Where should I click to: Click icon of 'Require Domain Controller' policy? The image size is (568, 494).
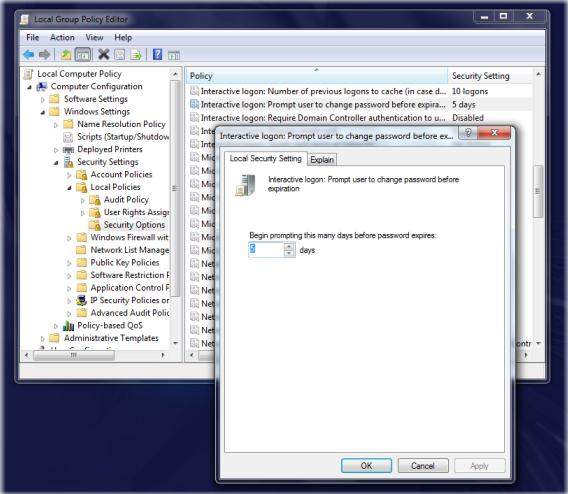click(195, 117)
